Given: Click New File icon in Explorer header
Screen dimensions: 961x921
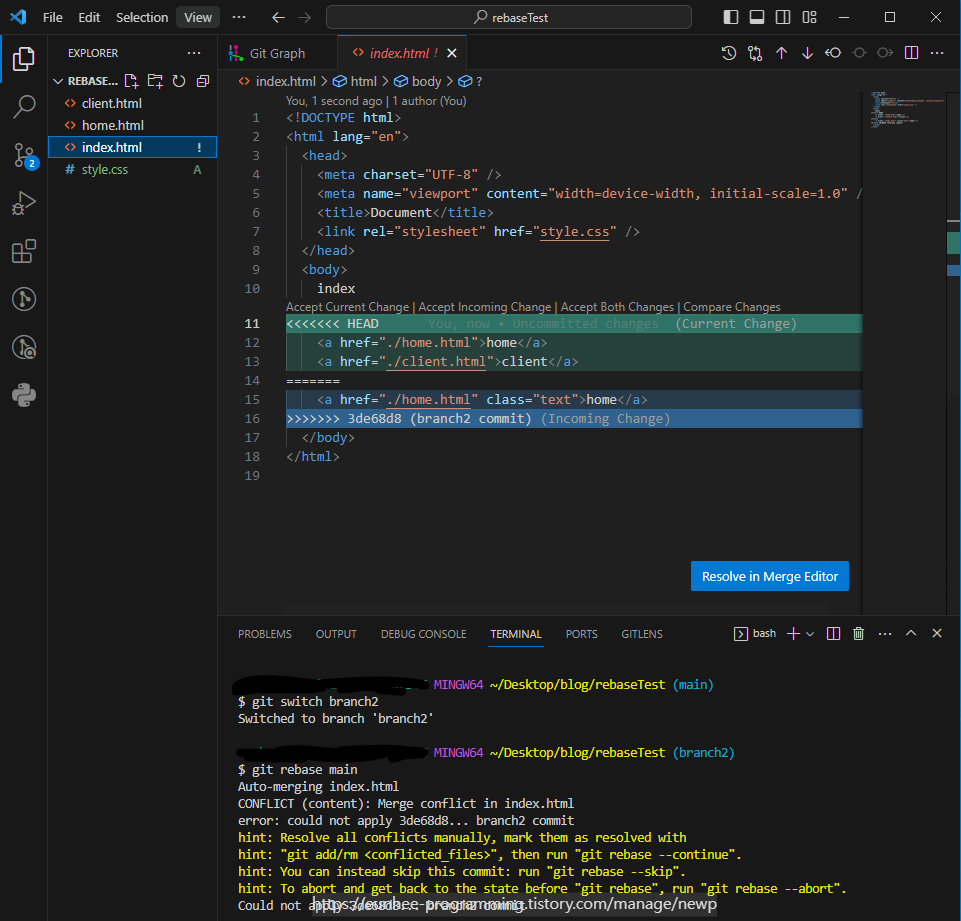Looking at the screenshot, I should tap(131, 81).
